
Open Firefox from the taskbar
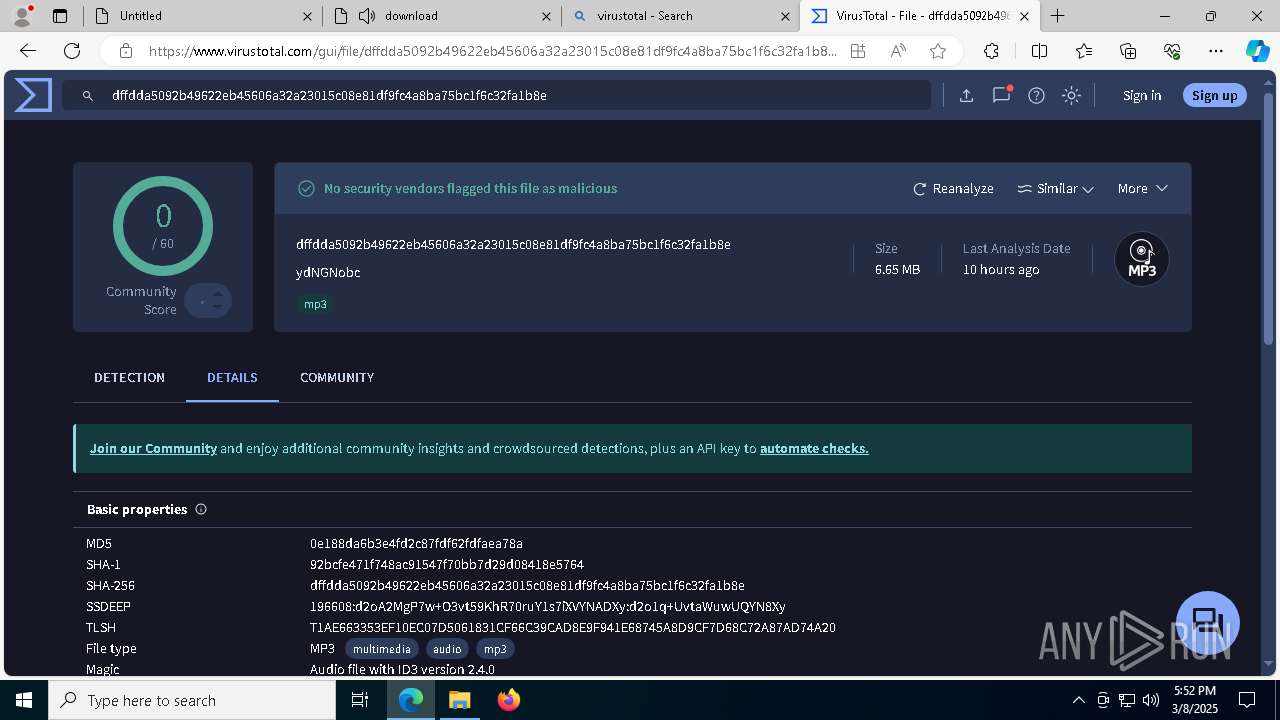coord(509,700)
